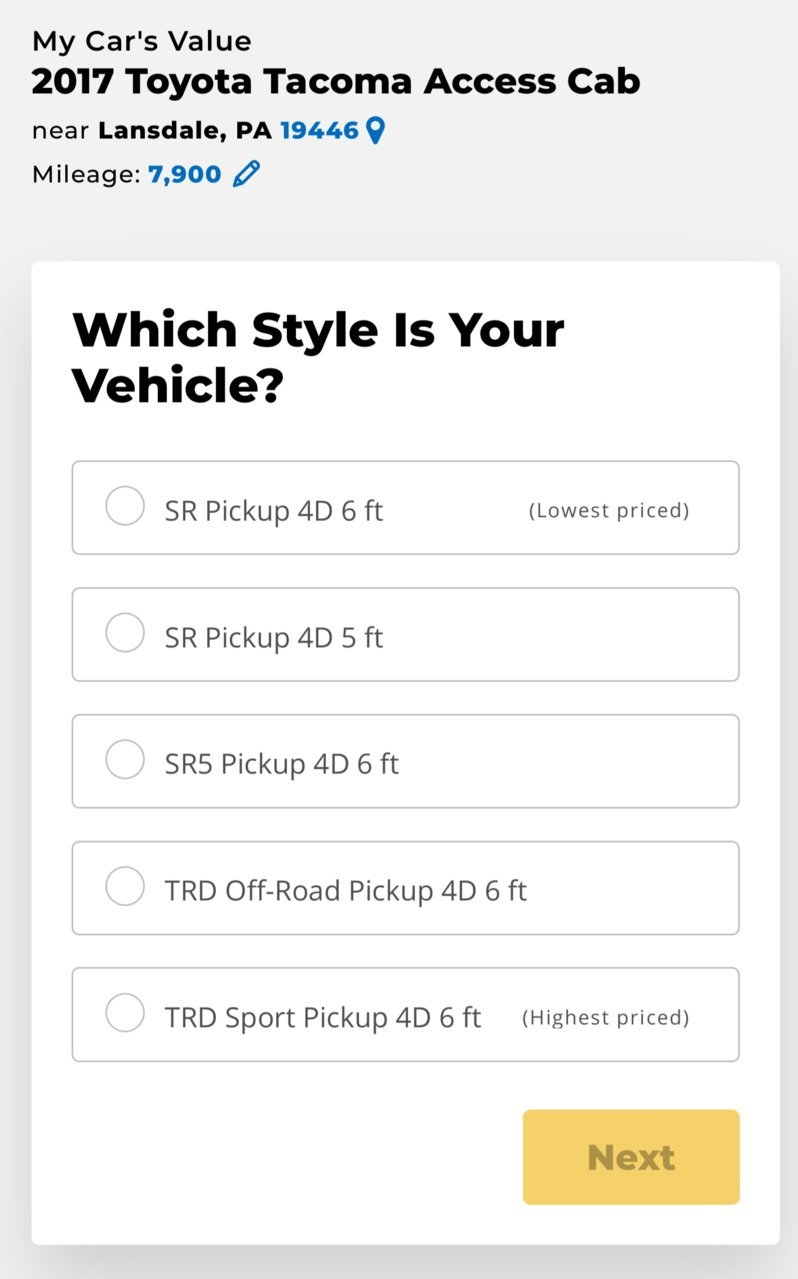Click the location pin icon beside 19446

point(375,130)
